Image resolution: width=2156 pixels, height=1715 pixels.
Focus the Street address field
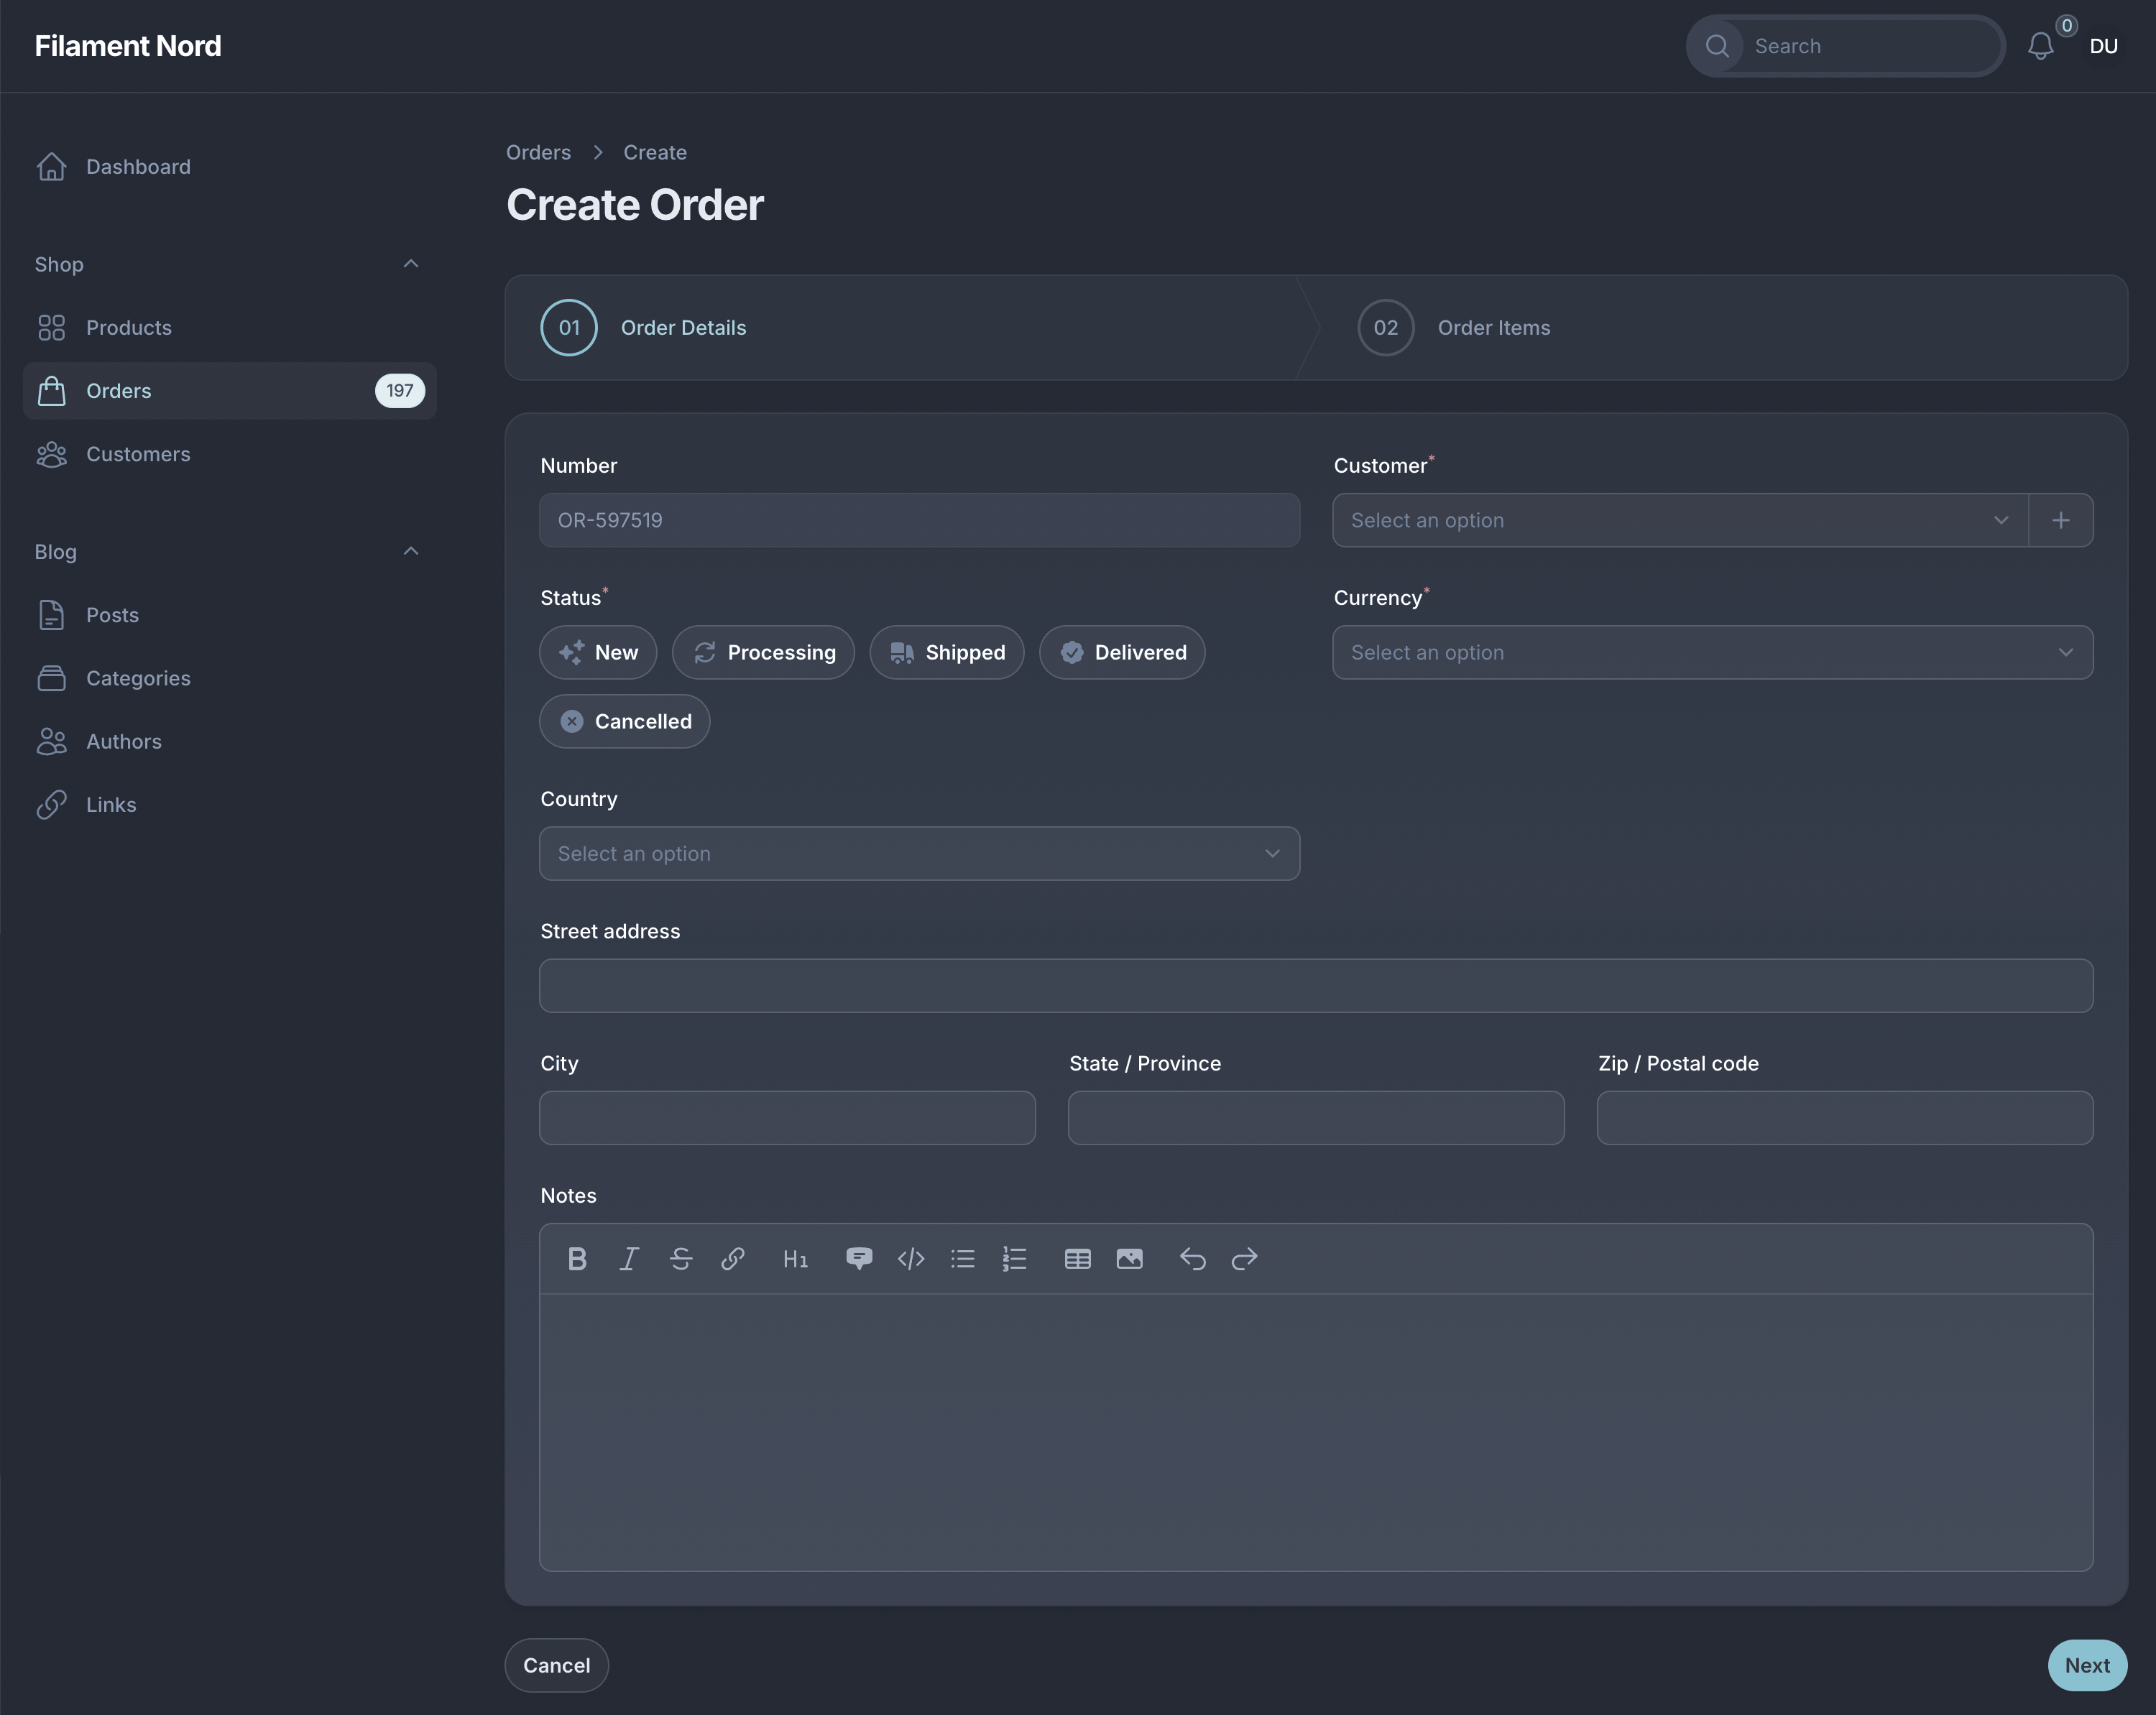coord(1315,986)
